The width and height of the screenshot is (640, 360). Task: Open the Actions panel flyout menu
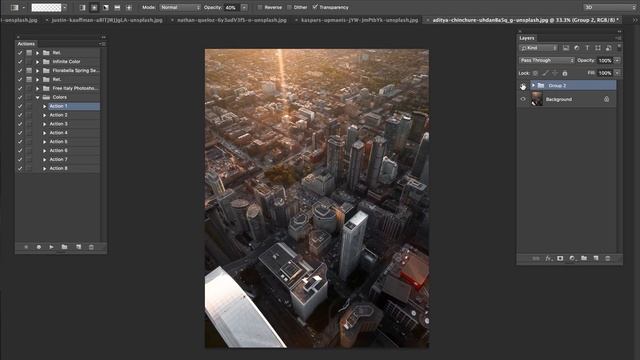tap(102, 44)
